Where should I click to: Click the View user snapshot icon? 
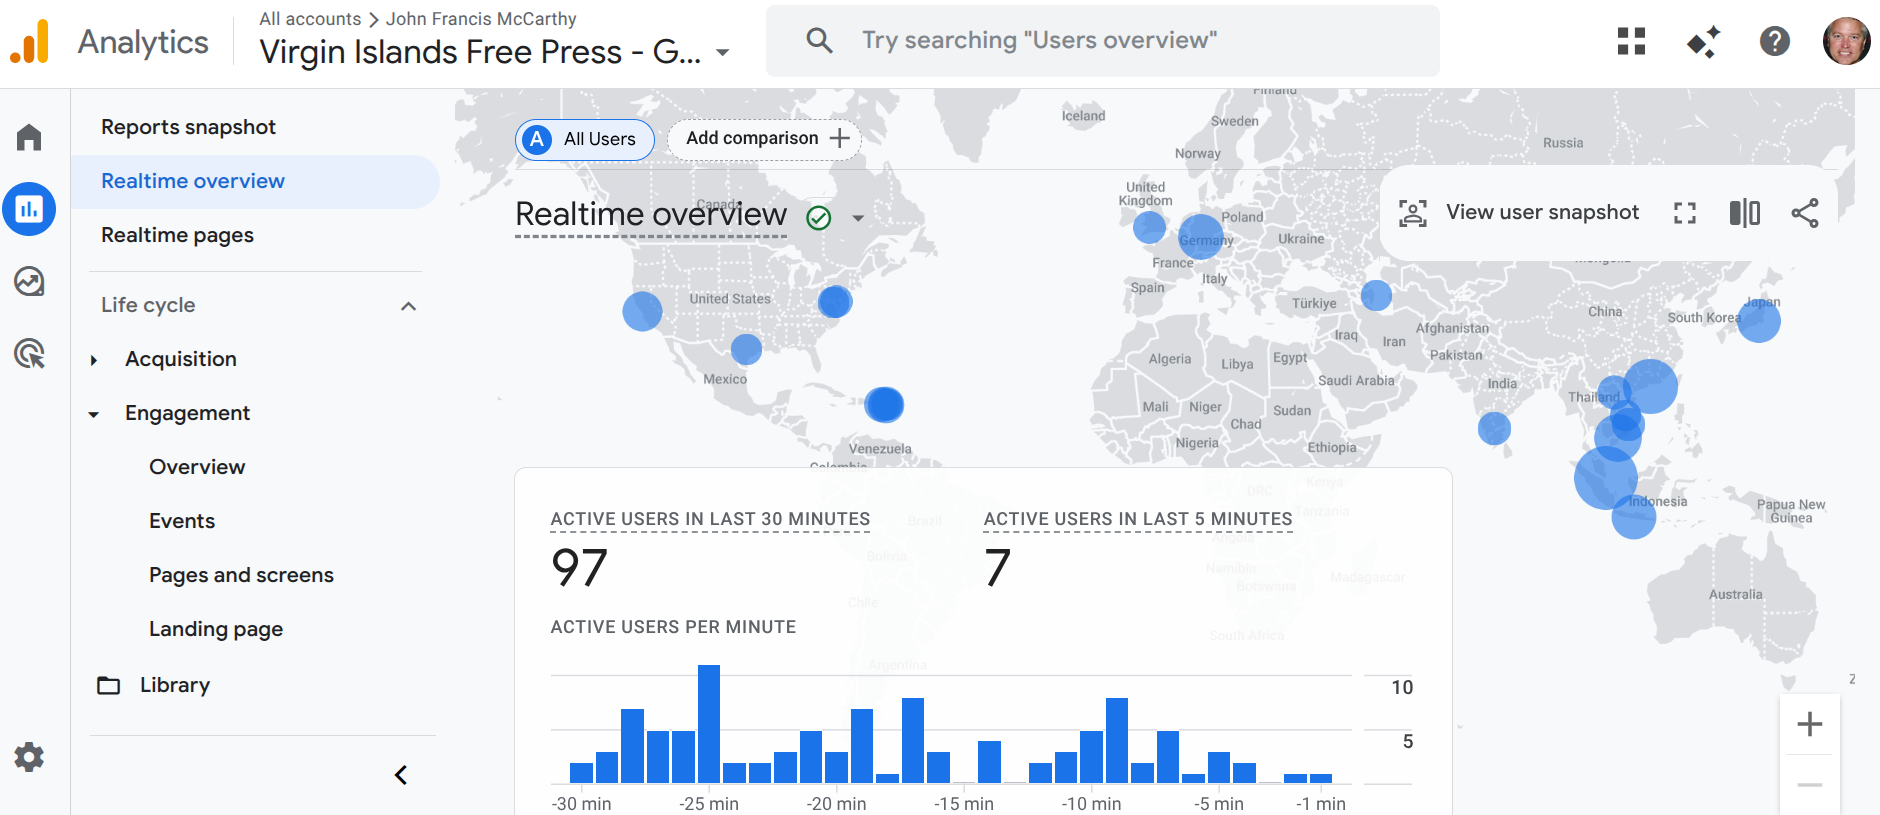click(x=1412, y=213)
